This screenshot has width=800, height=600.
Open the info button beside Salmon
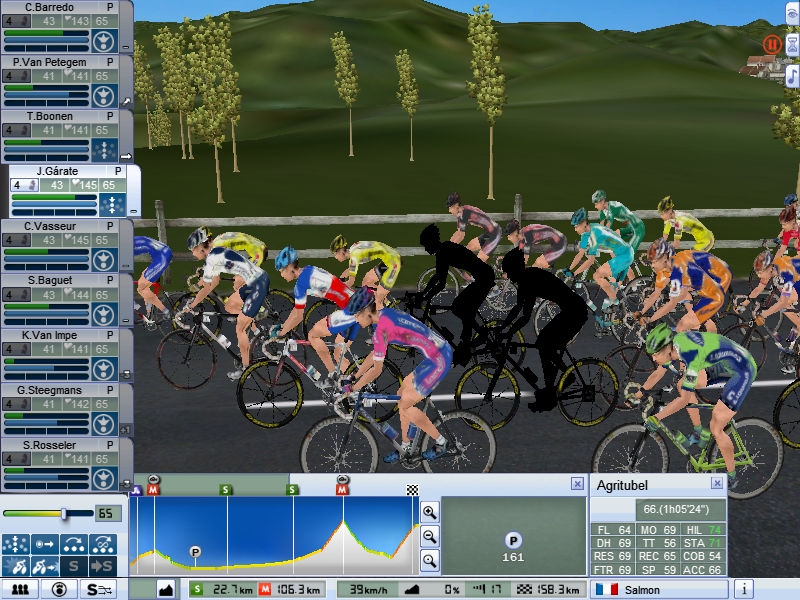(x=744, y=589)
